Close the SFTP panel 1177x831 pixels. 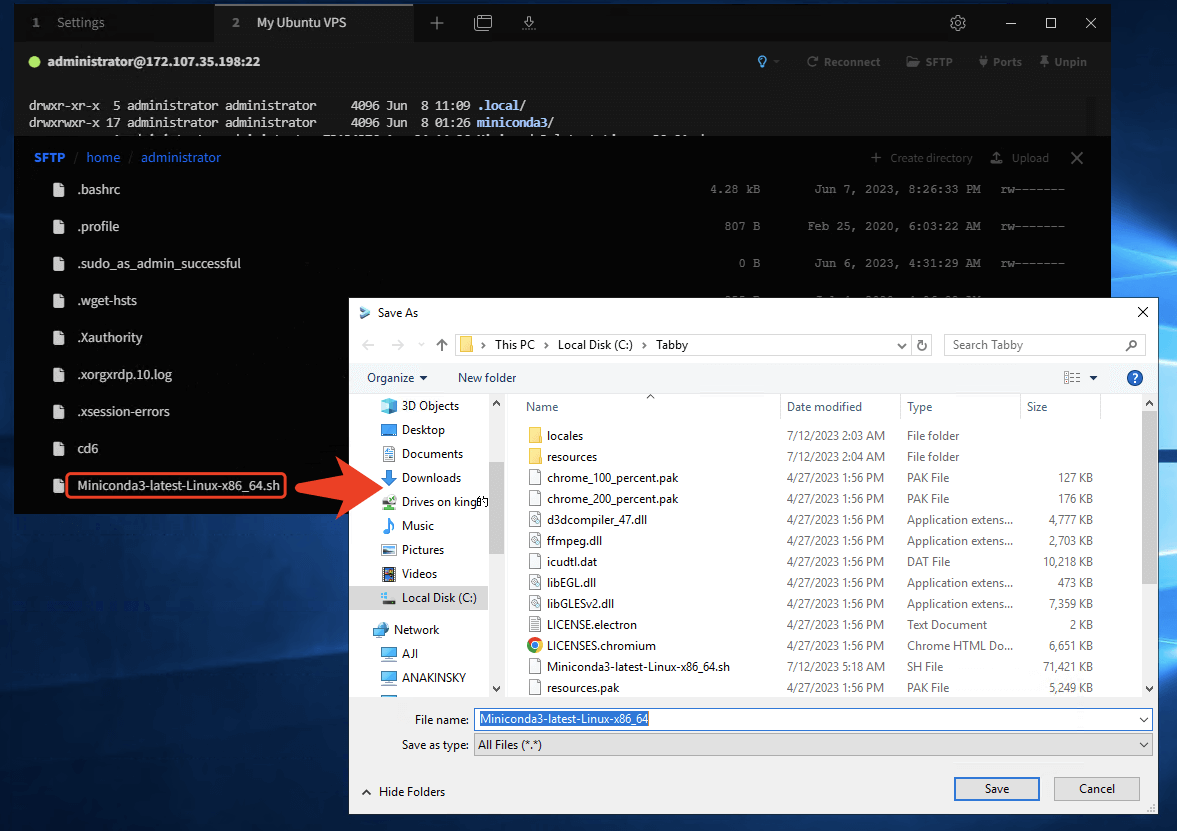click(1077, 158)
